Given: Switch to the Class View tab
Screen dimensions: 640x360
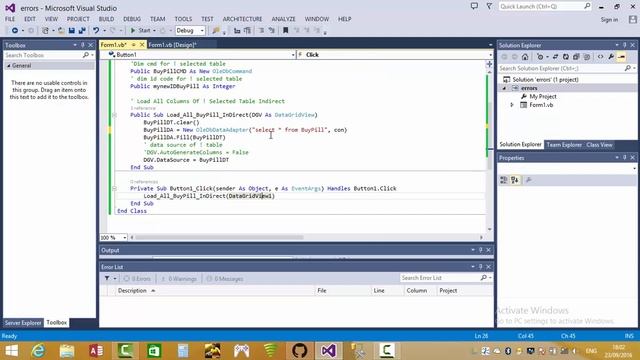Looking at the screenshot, I should click(x=599, y=145).
